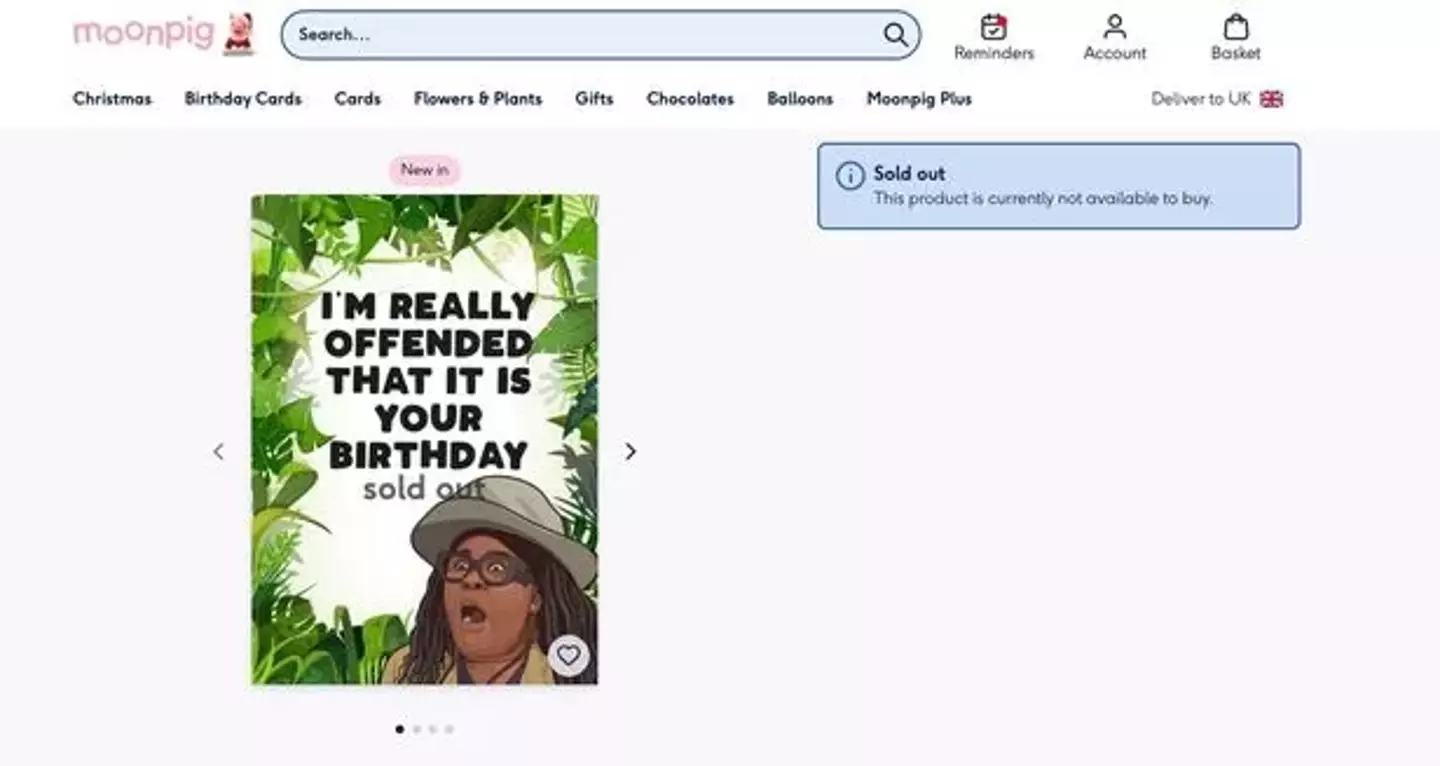Open the shopping Basket icon

click(1236, 27)
